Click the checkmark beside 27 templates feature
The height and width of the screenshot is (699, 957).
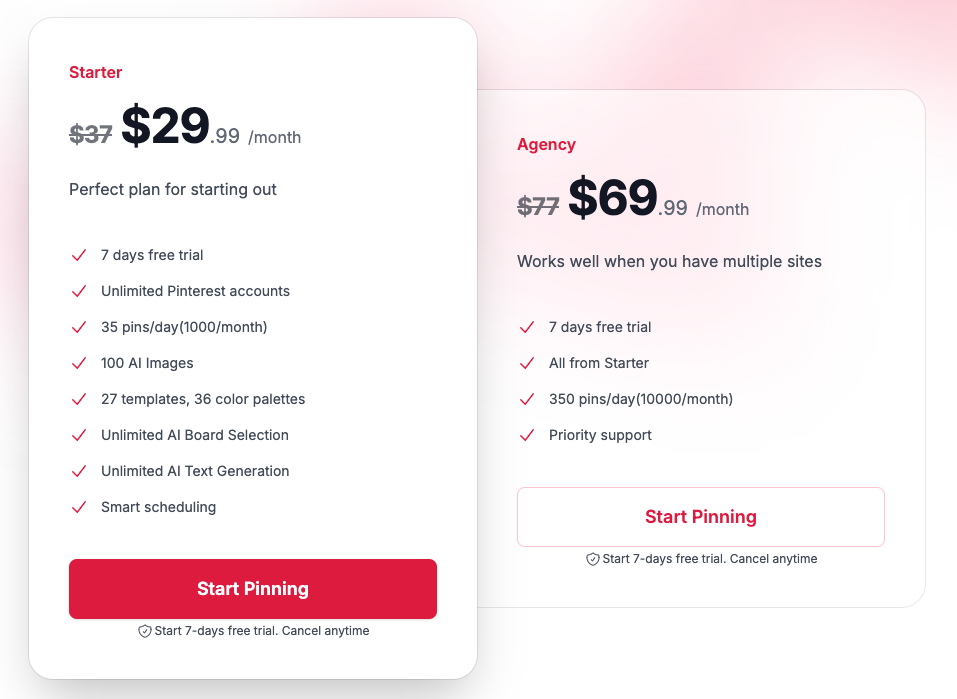pos(79,399)
